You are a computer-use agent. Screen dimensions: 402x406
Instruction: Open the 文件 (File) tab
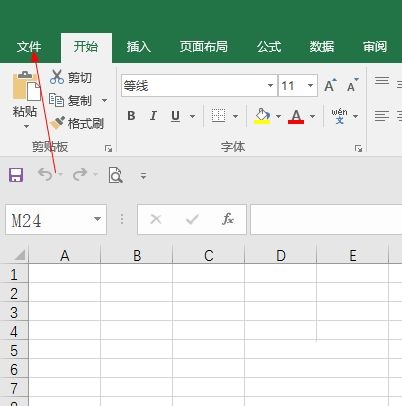click(29, 47)
